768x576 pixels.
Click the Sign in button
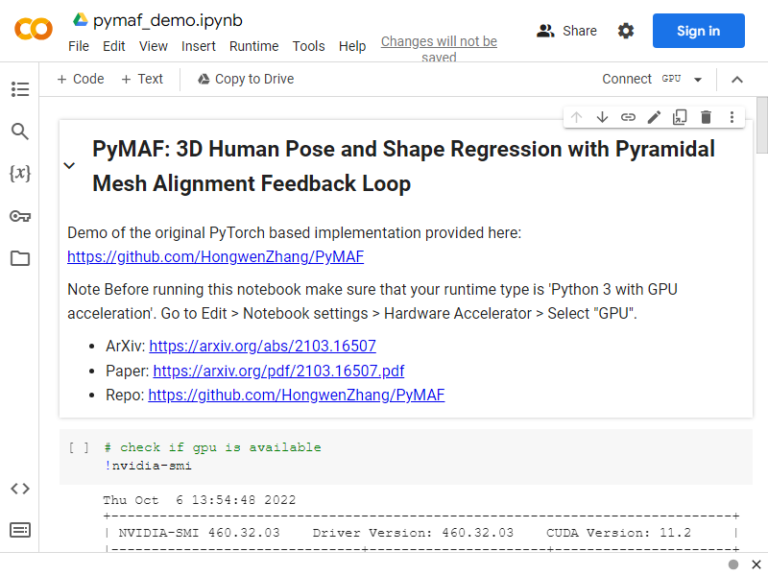click(x=698, y=31)
